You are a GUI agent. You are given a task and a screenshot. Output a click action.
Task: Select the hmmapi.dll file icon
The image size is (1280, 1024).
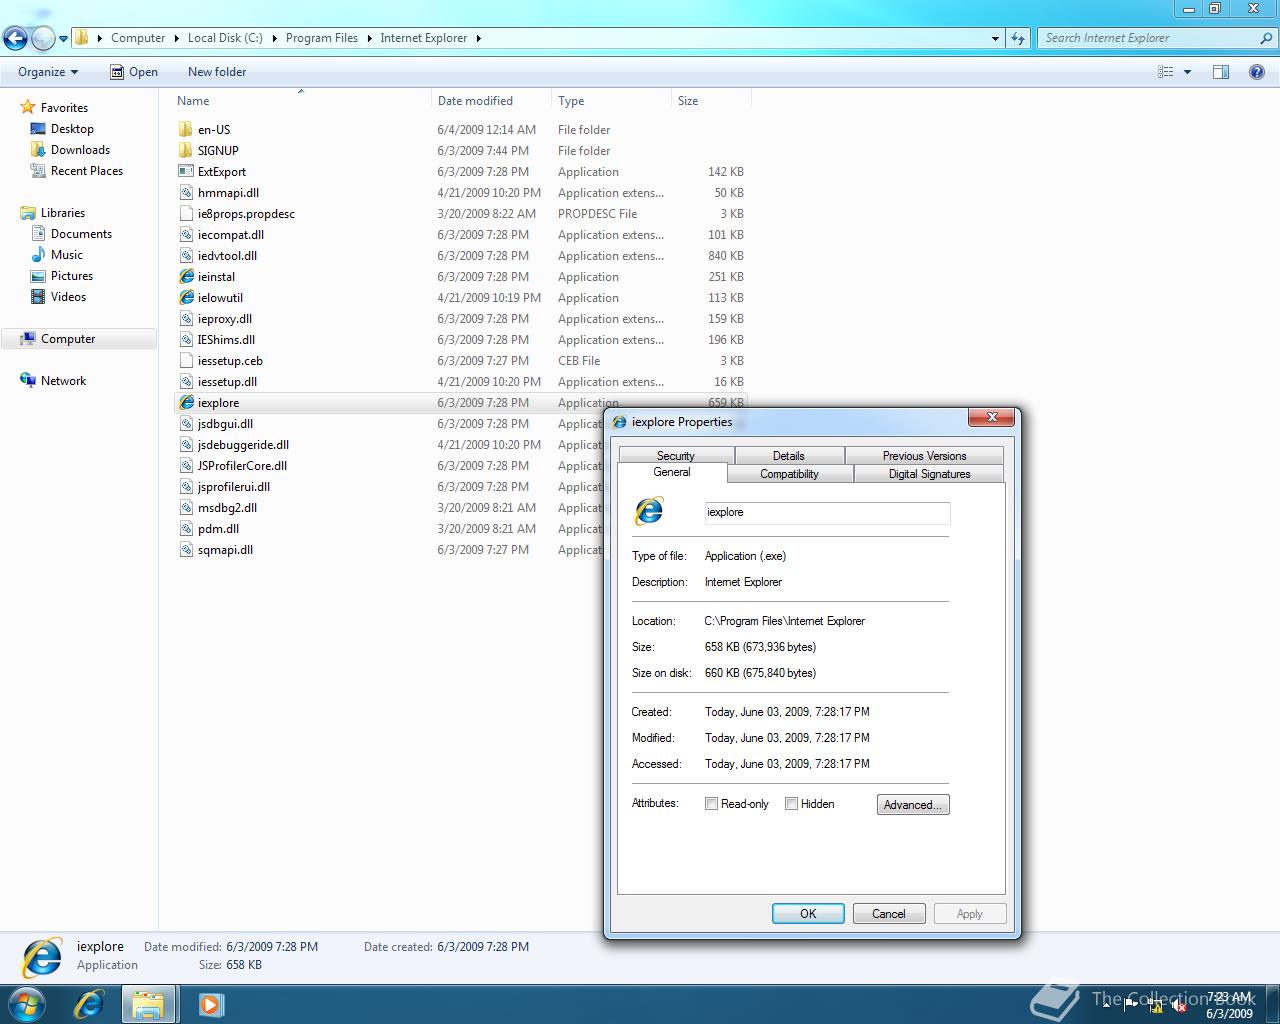click(186, 192)
